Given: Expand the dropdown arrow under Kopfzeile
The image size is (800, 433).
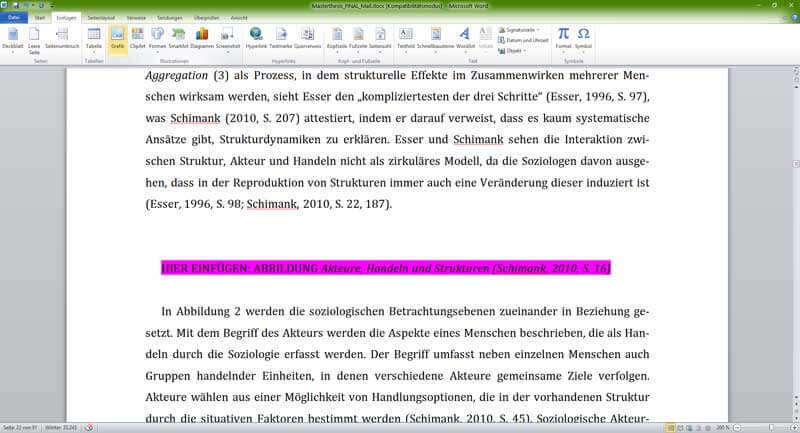Looking at the screenshot, I should coord(337,52).
